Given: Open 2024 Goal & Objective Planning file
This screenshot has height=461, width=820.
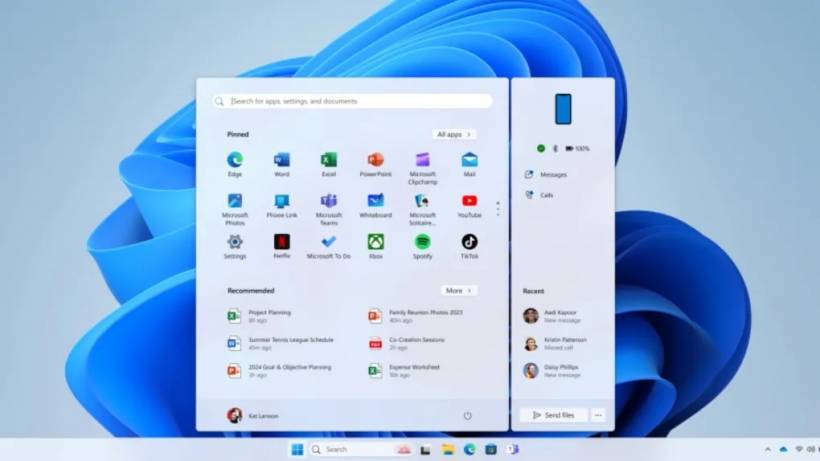Looking at the screenshot, I should [x=279, y=371].
